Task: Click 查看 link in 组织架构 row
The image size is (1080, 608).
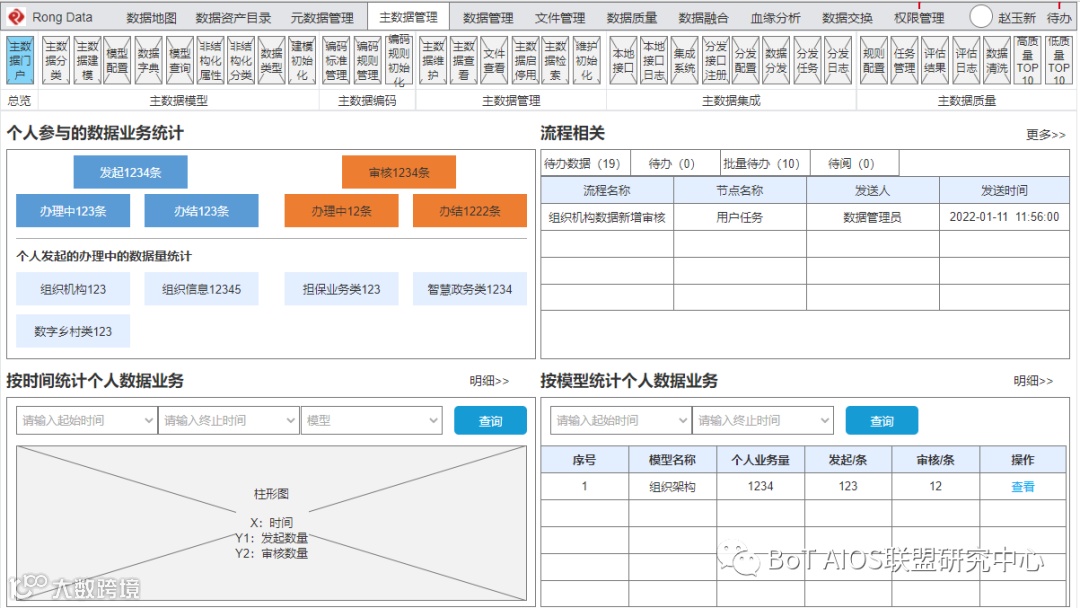Action: [x=1023, y=486]
